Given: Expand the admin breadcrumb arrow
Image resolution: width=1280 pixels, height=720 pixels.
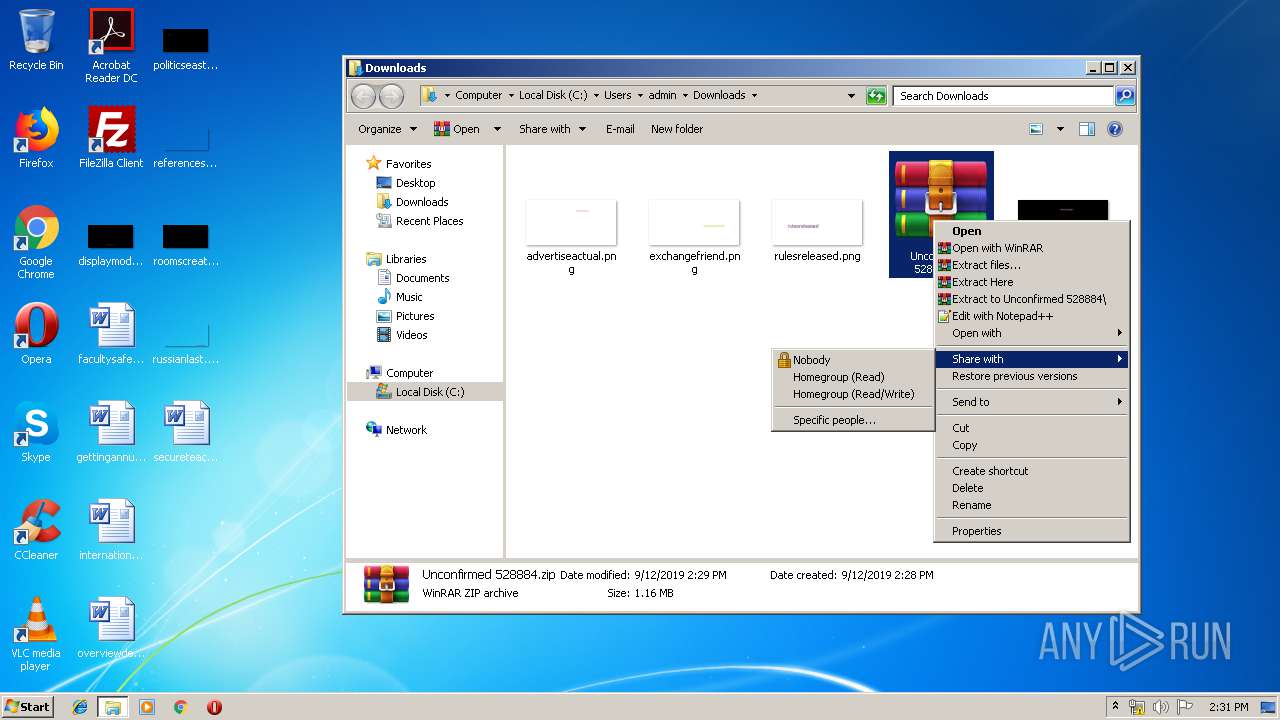Looking at the screenshot, I should coord(685,96).
